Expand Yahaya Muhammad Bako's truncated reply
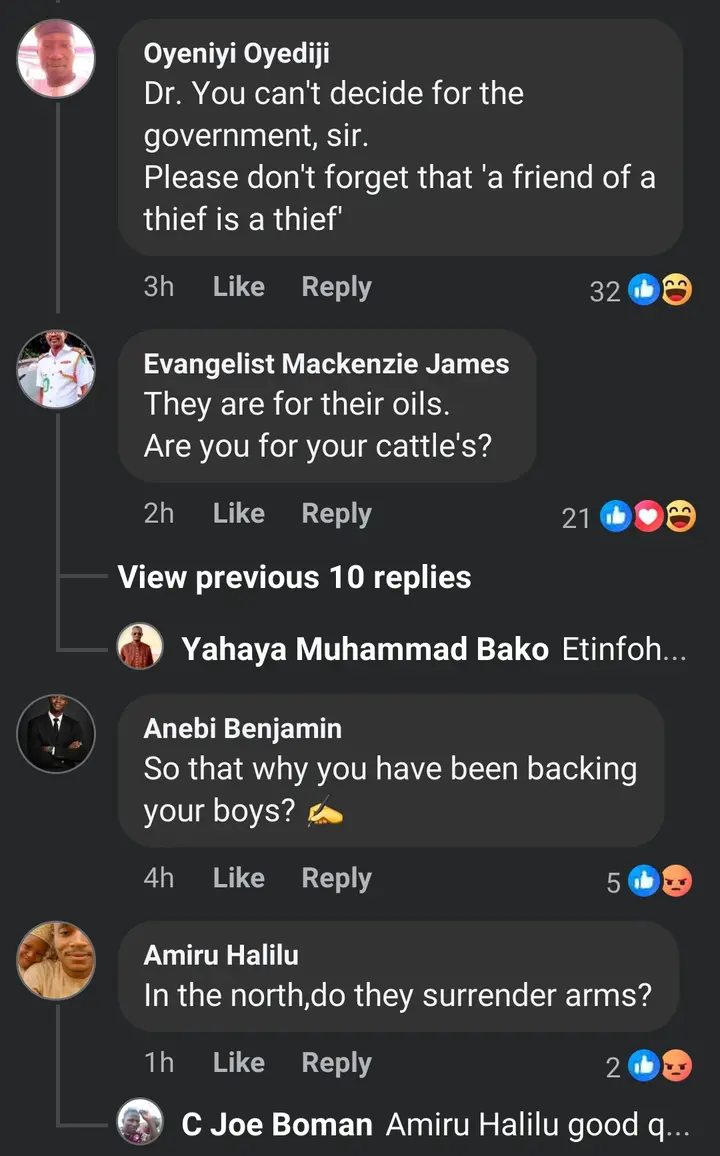Image resolution: width=720 pixels, height=1156 pixels. coord(625,650)
